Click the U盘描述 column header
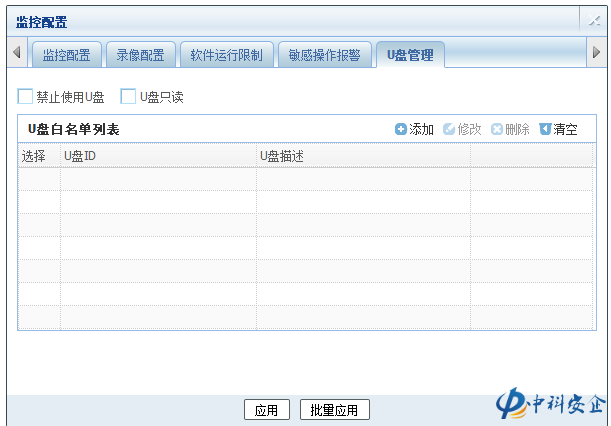The image size is (611, 426). coord(363,156)
